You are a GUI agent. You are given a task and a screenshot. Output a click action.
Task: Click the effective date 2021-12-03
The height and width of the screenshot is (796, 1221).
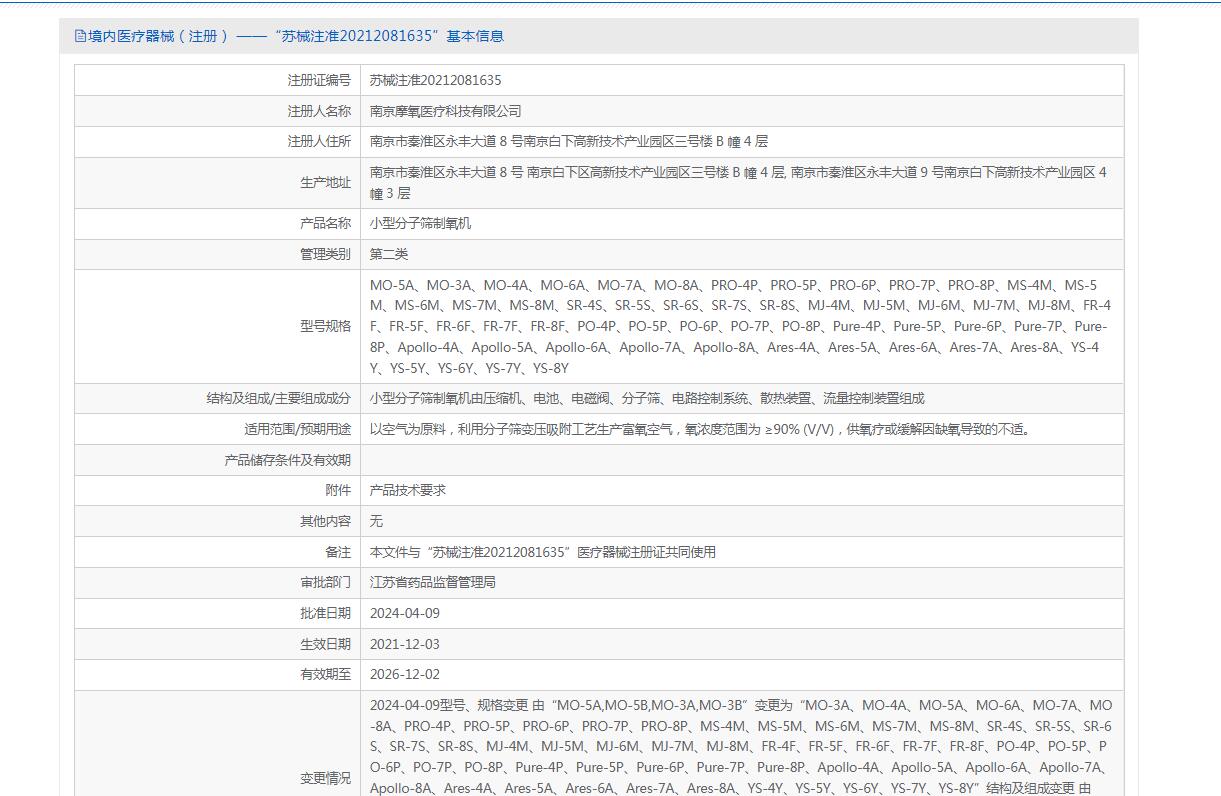click(x=405, y=644)
